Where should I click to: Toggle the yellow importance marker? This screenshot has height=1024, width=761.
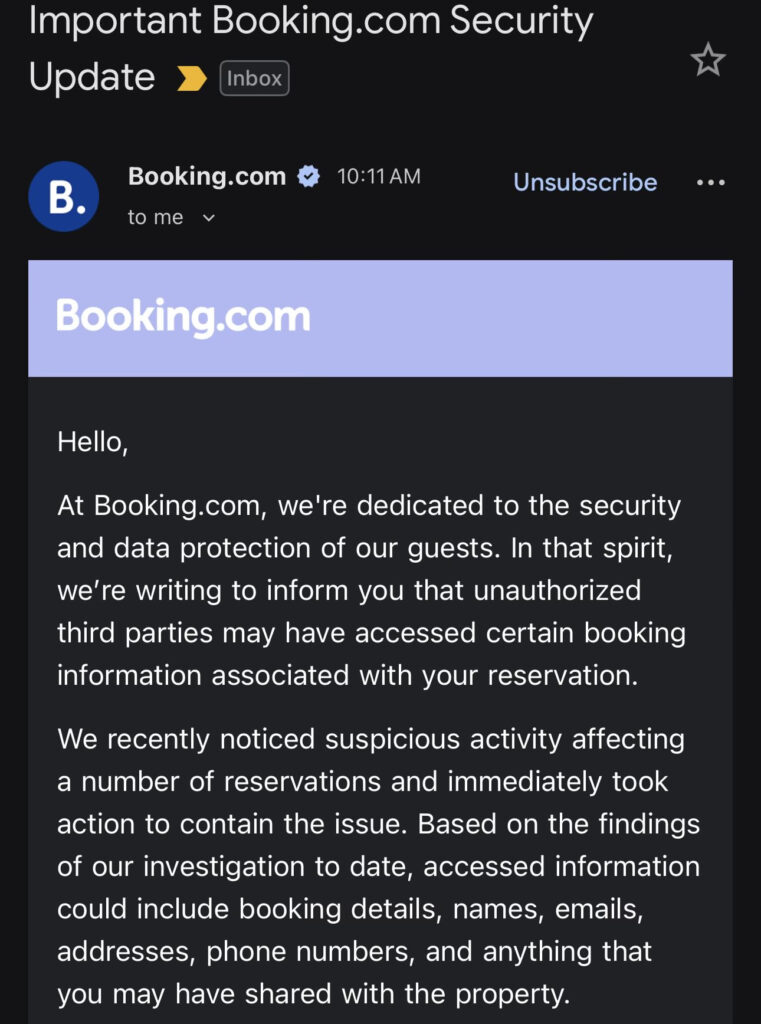(x=191, y=79)
